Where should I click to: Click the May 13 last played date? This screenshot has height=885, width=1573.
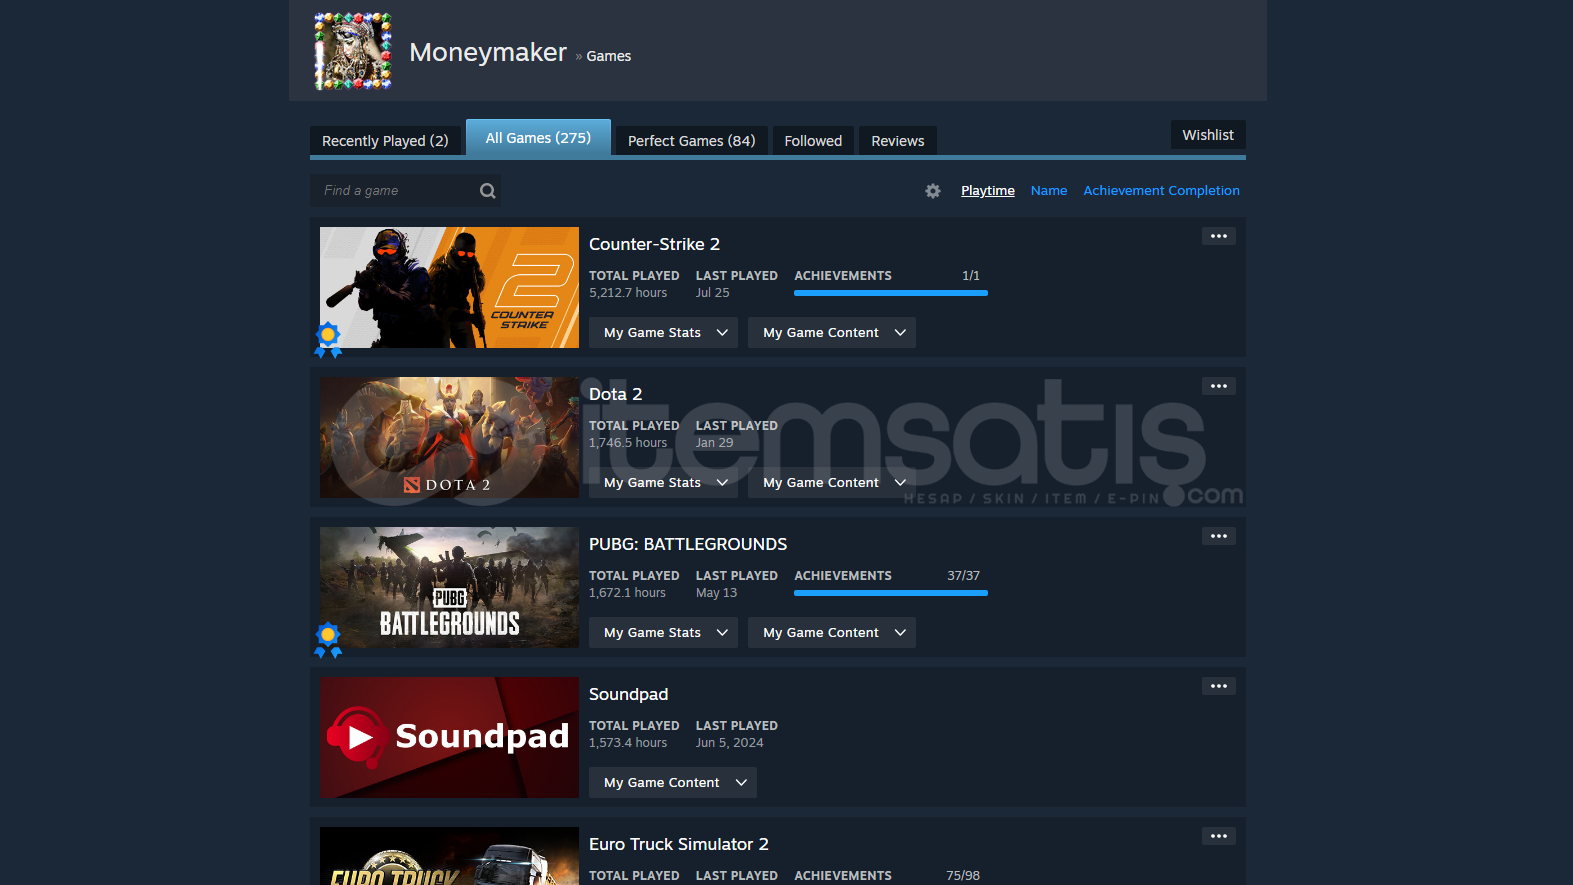717,593
